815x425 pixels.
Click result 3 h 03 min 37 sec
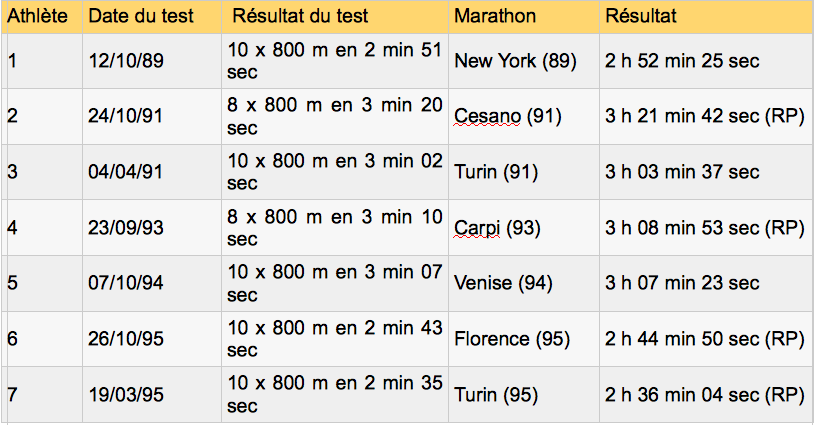682,172
